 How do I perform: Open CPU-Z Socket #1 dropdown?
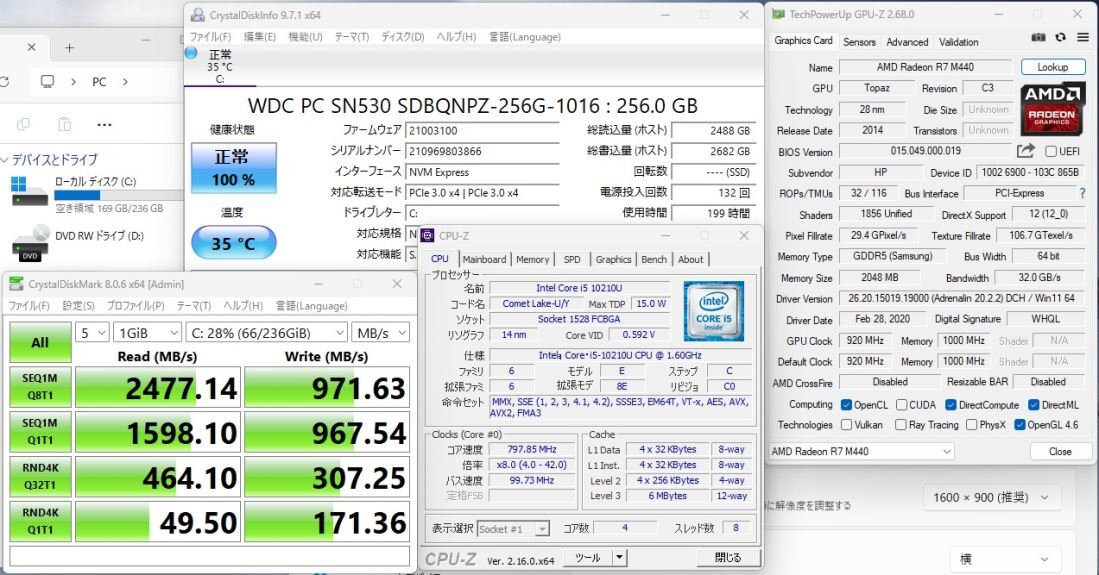pos(513,529)
